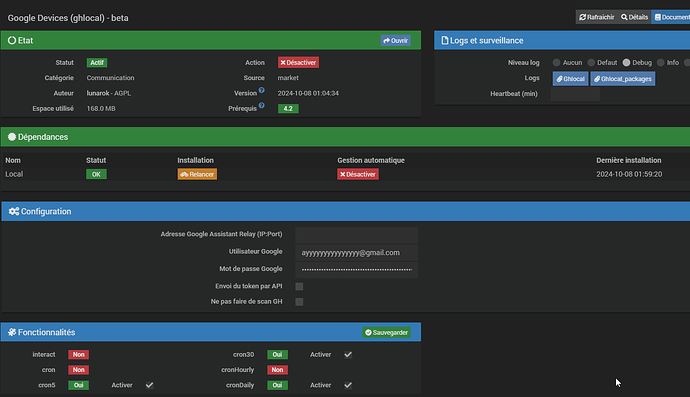Relaunch dependencies with the Relancer button

click(x=197, y=174)
